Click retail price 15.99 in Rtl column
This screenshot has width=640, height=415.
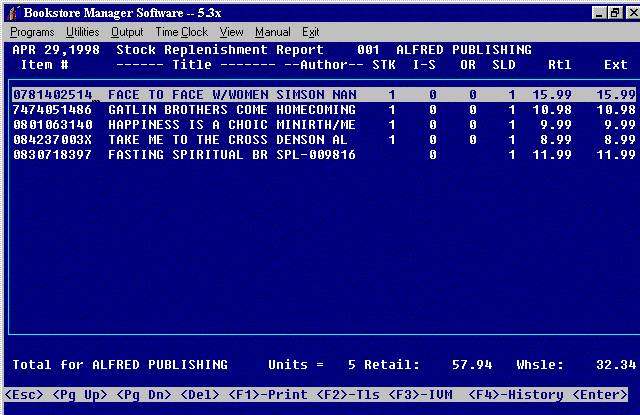click(x=552, y=95)
